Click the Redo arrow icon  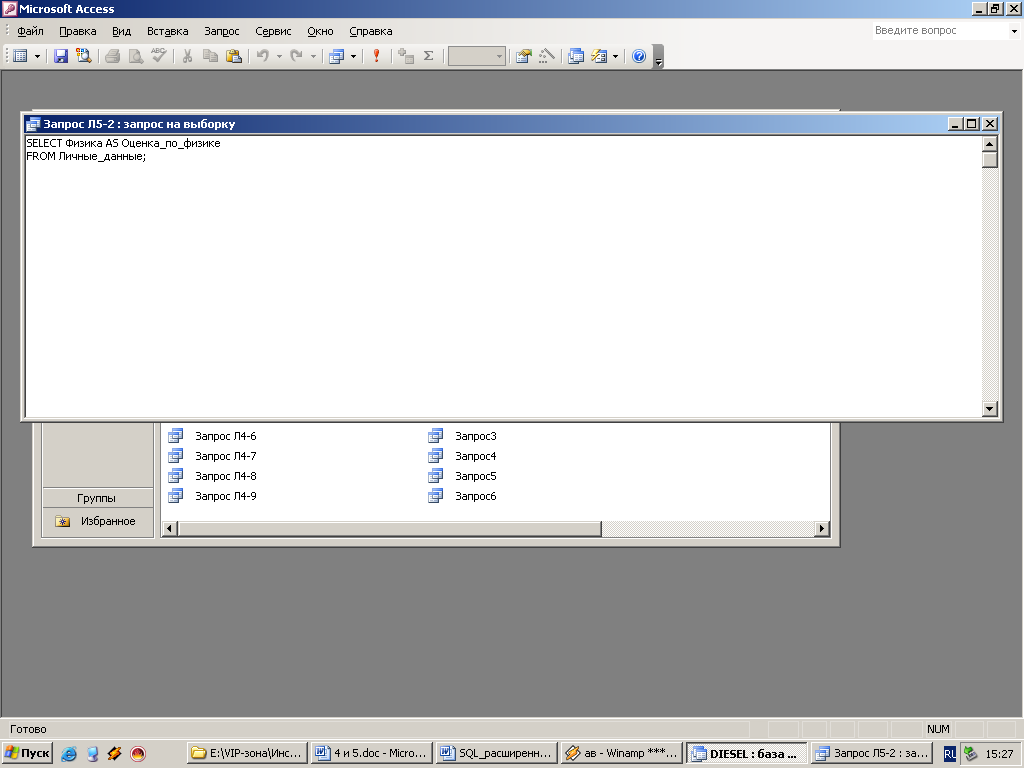coord(296,56)
